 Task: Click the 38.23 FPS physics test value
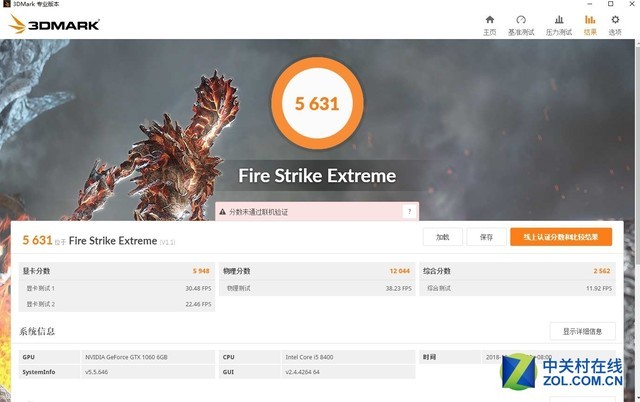point(399,289)
